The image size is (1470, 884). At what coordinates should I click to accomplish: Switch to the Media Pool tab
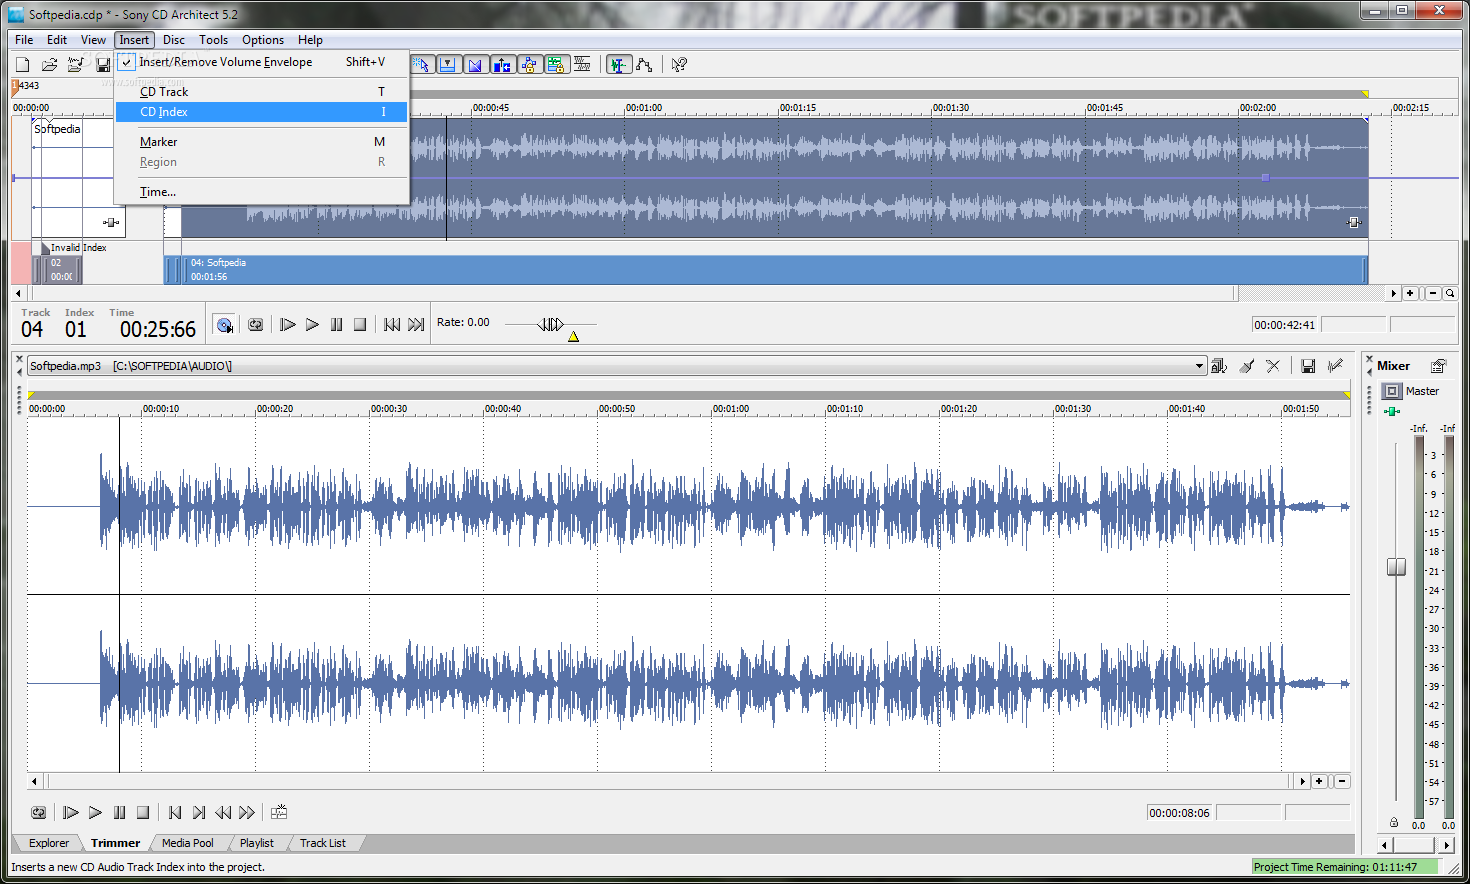coord(188,843)
